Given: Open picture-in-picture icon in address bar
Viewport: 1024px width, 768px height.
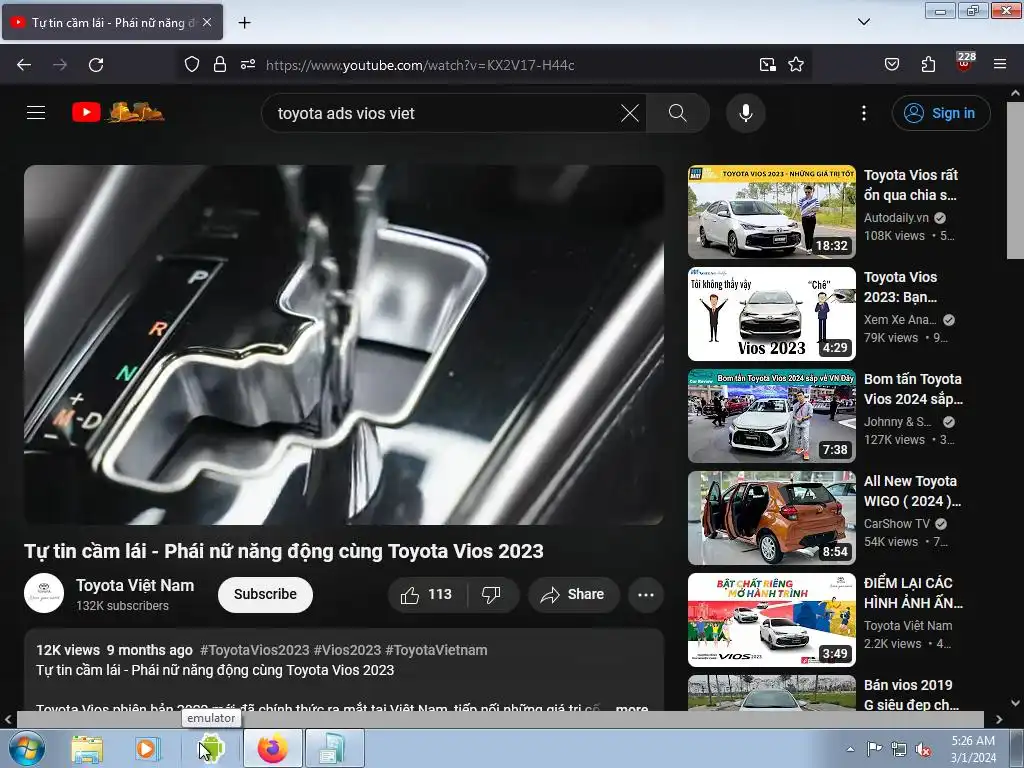Looking at the screenshot, I should coord(767,64).
